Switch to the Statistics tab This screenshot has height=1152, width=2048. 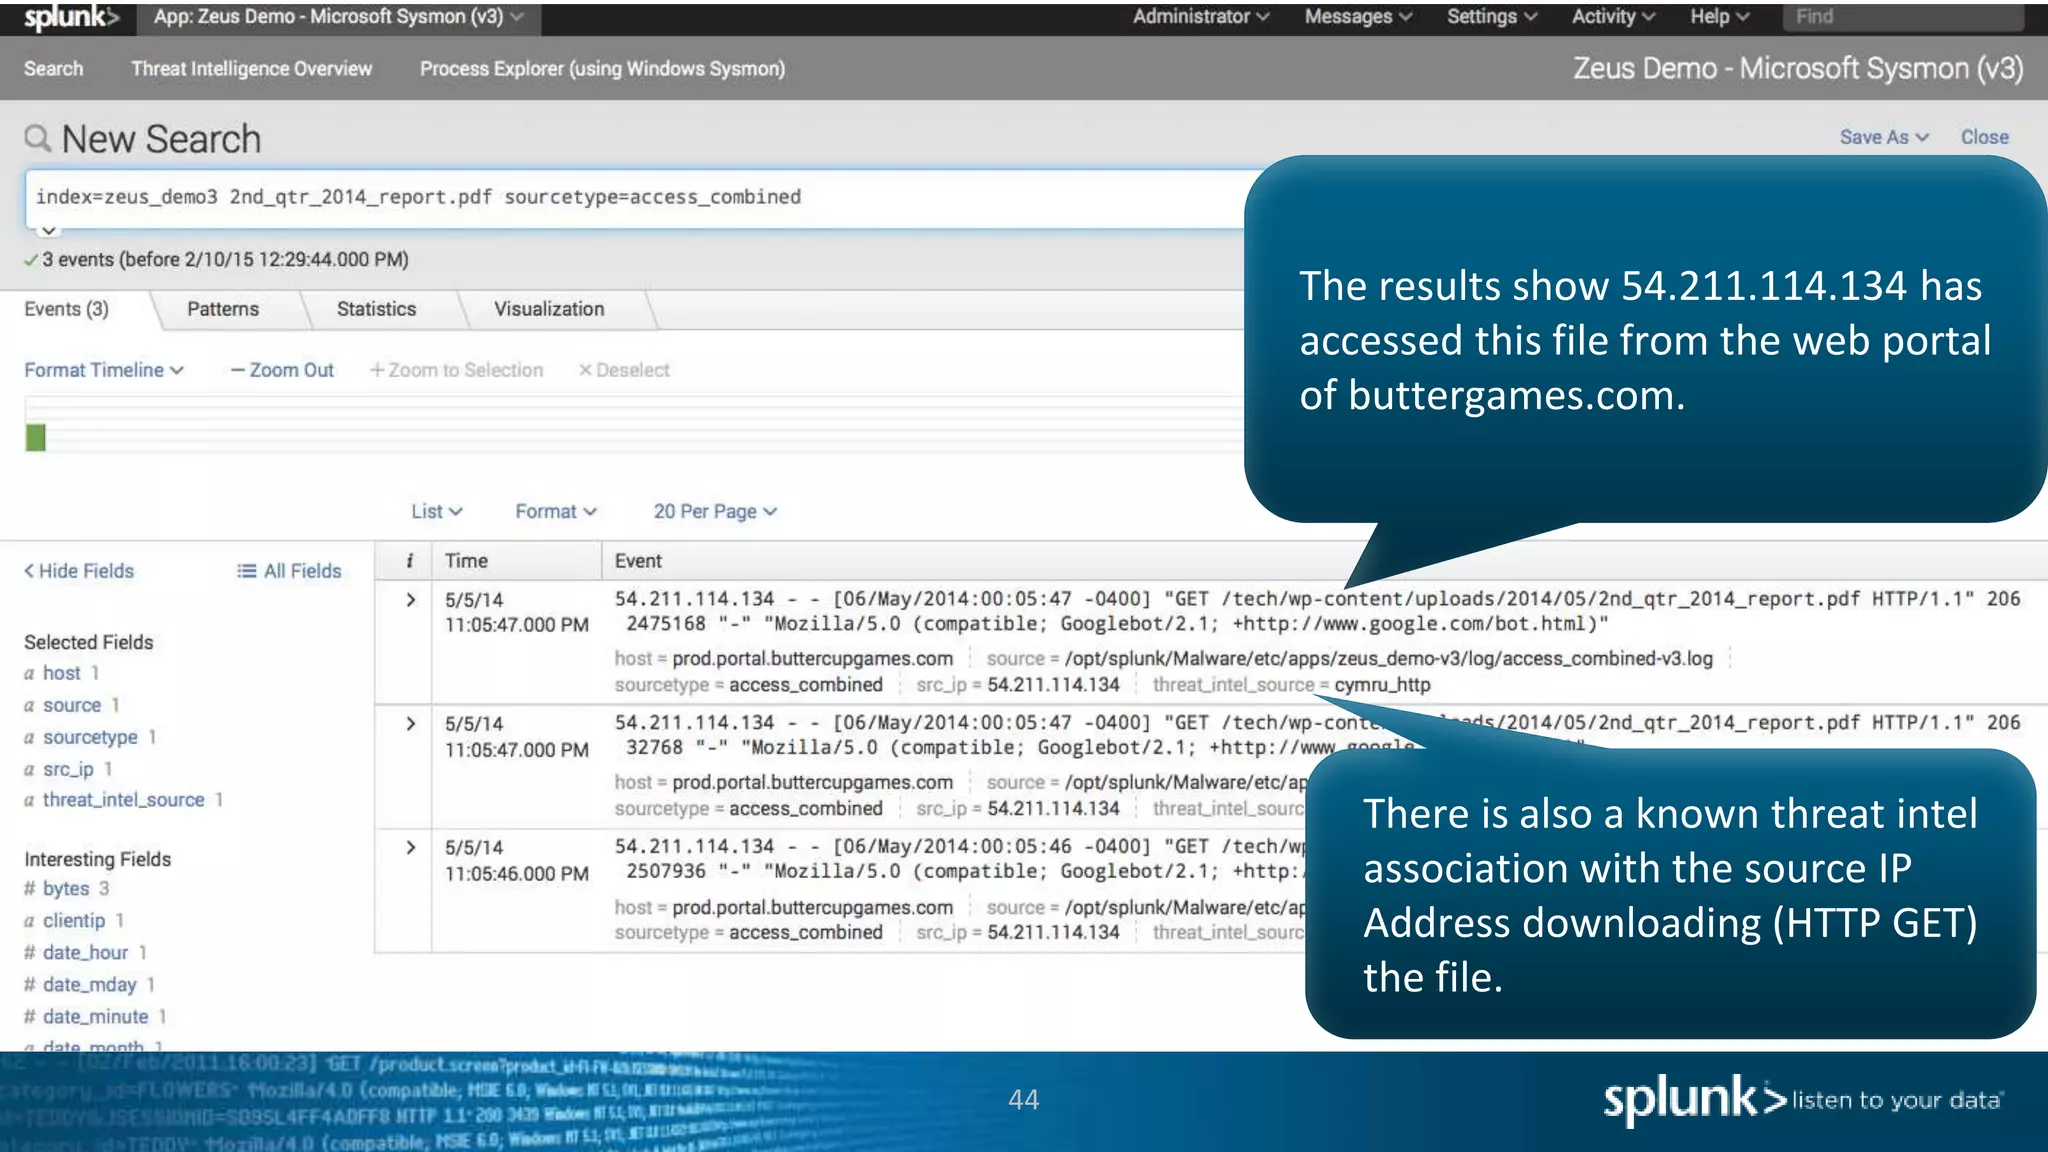[x=376, y=309]
